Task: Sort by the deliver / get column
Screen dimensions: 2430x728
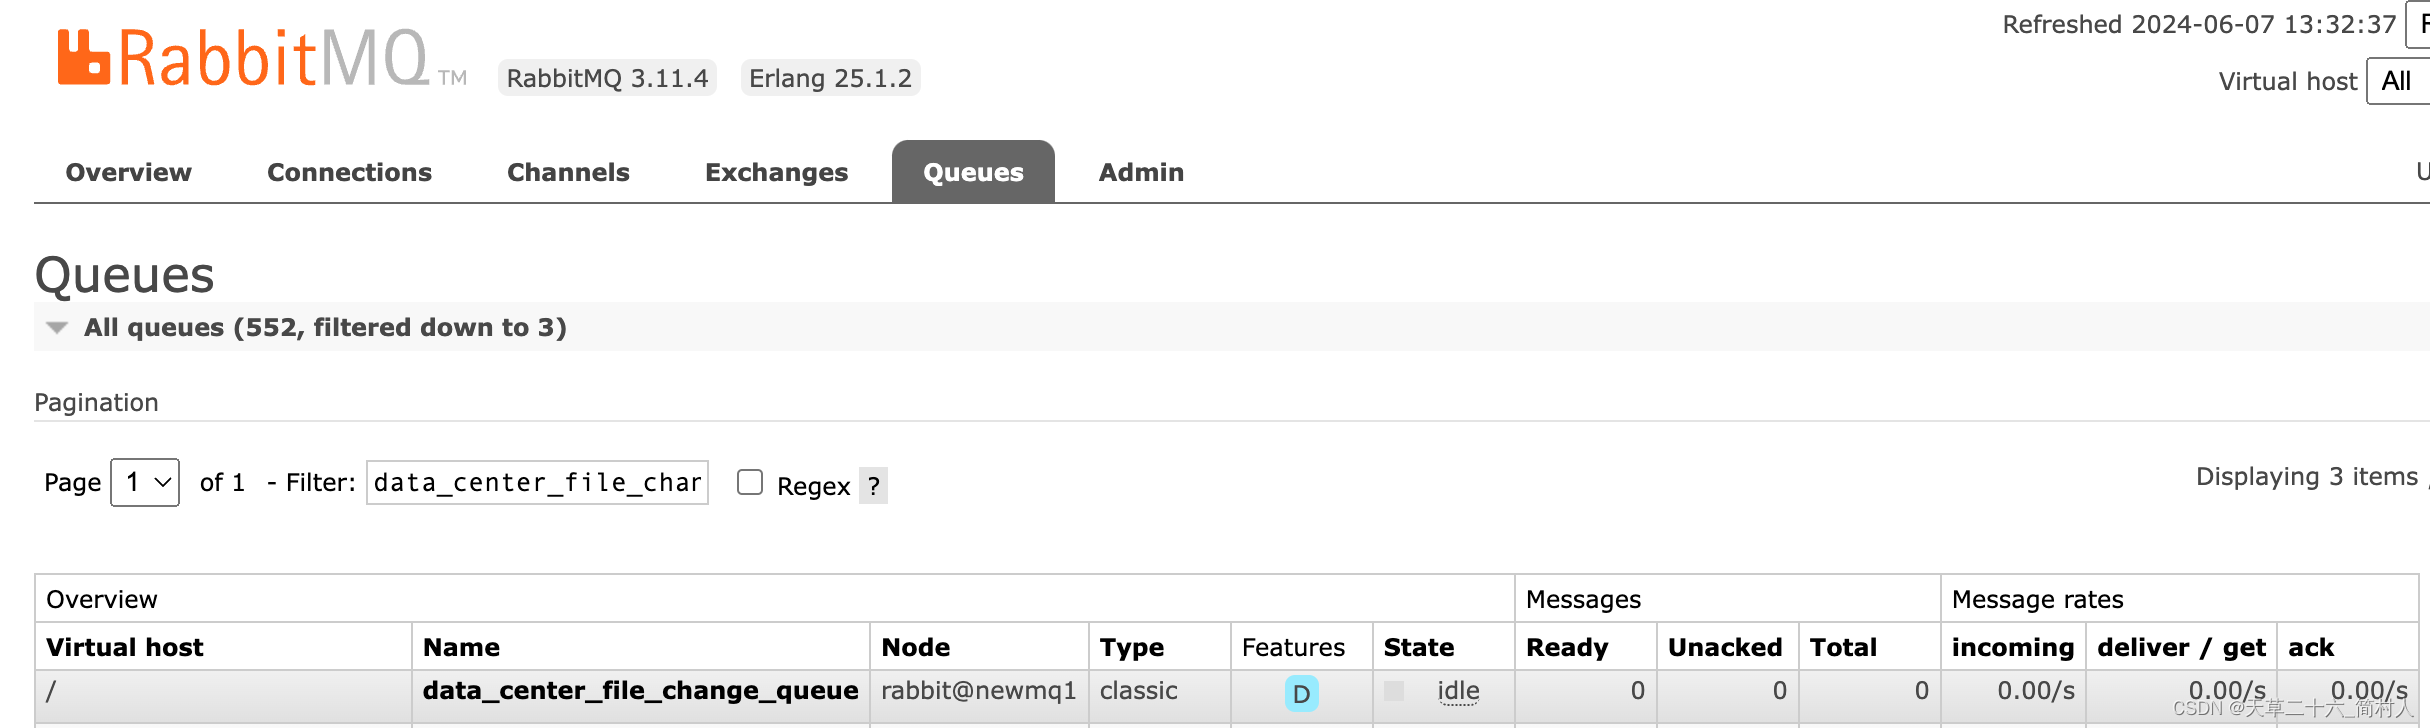Action: point(2181,648)
